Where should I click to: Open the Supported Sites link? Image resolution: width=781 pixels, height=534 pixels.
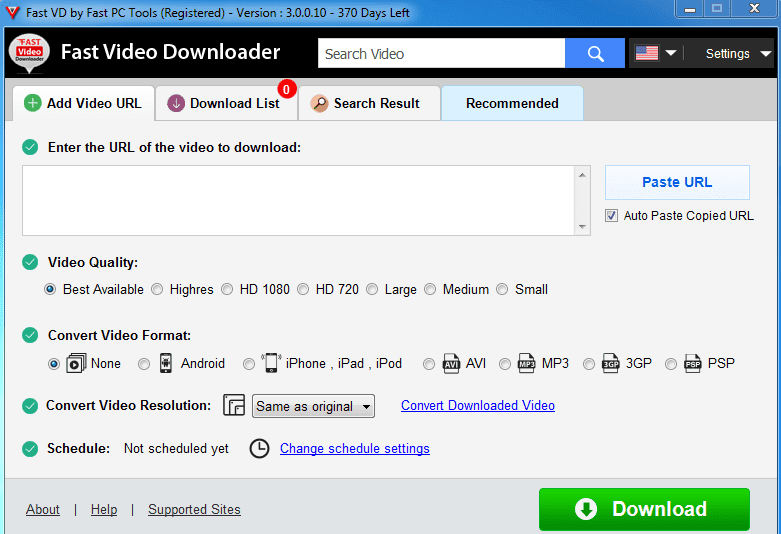[194, 509]
